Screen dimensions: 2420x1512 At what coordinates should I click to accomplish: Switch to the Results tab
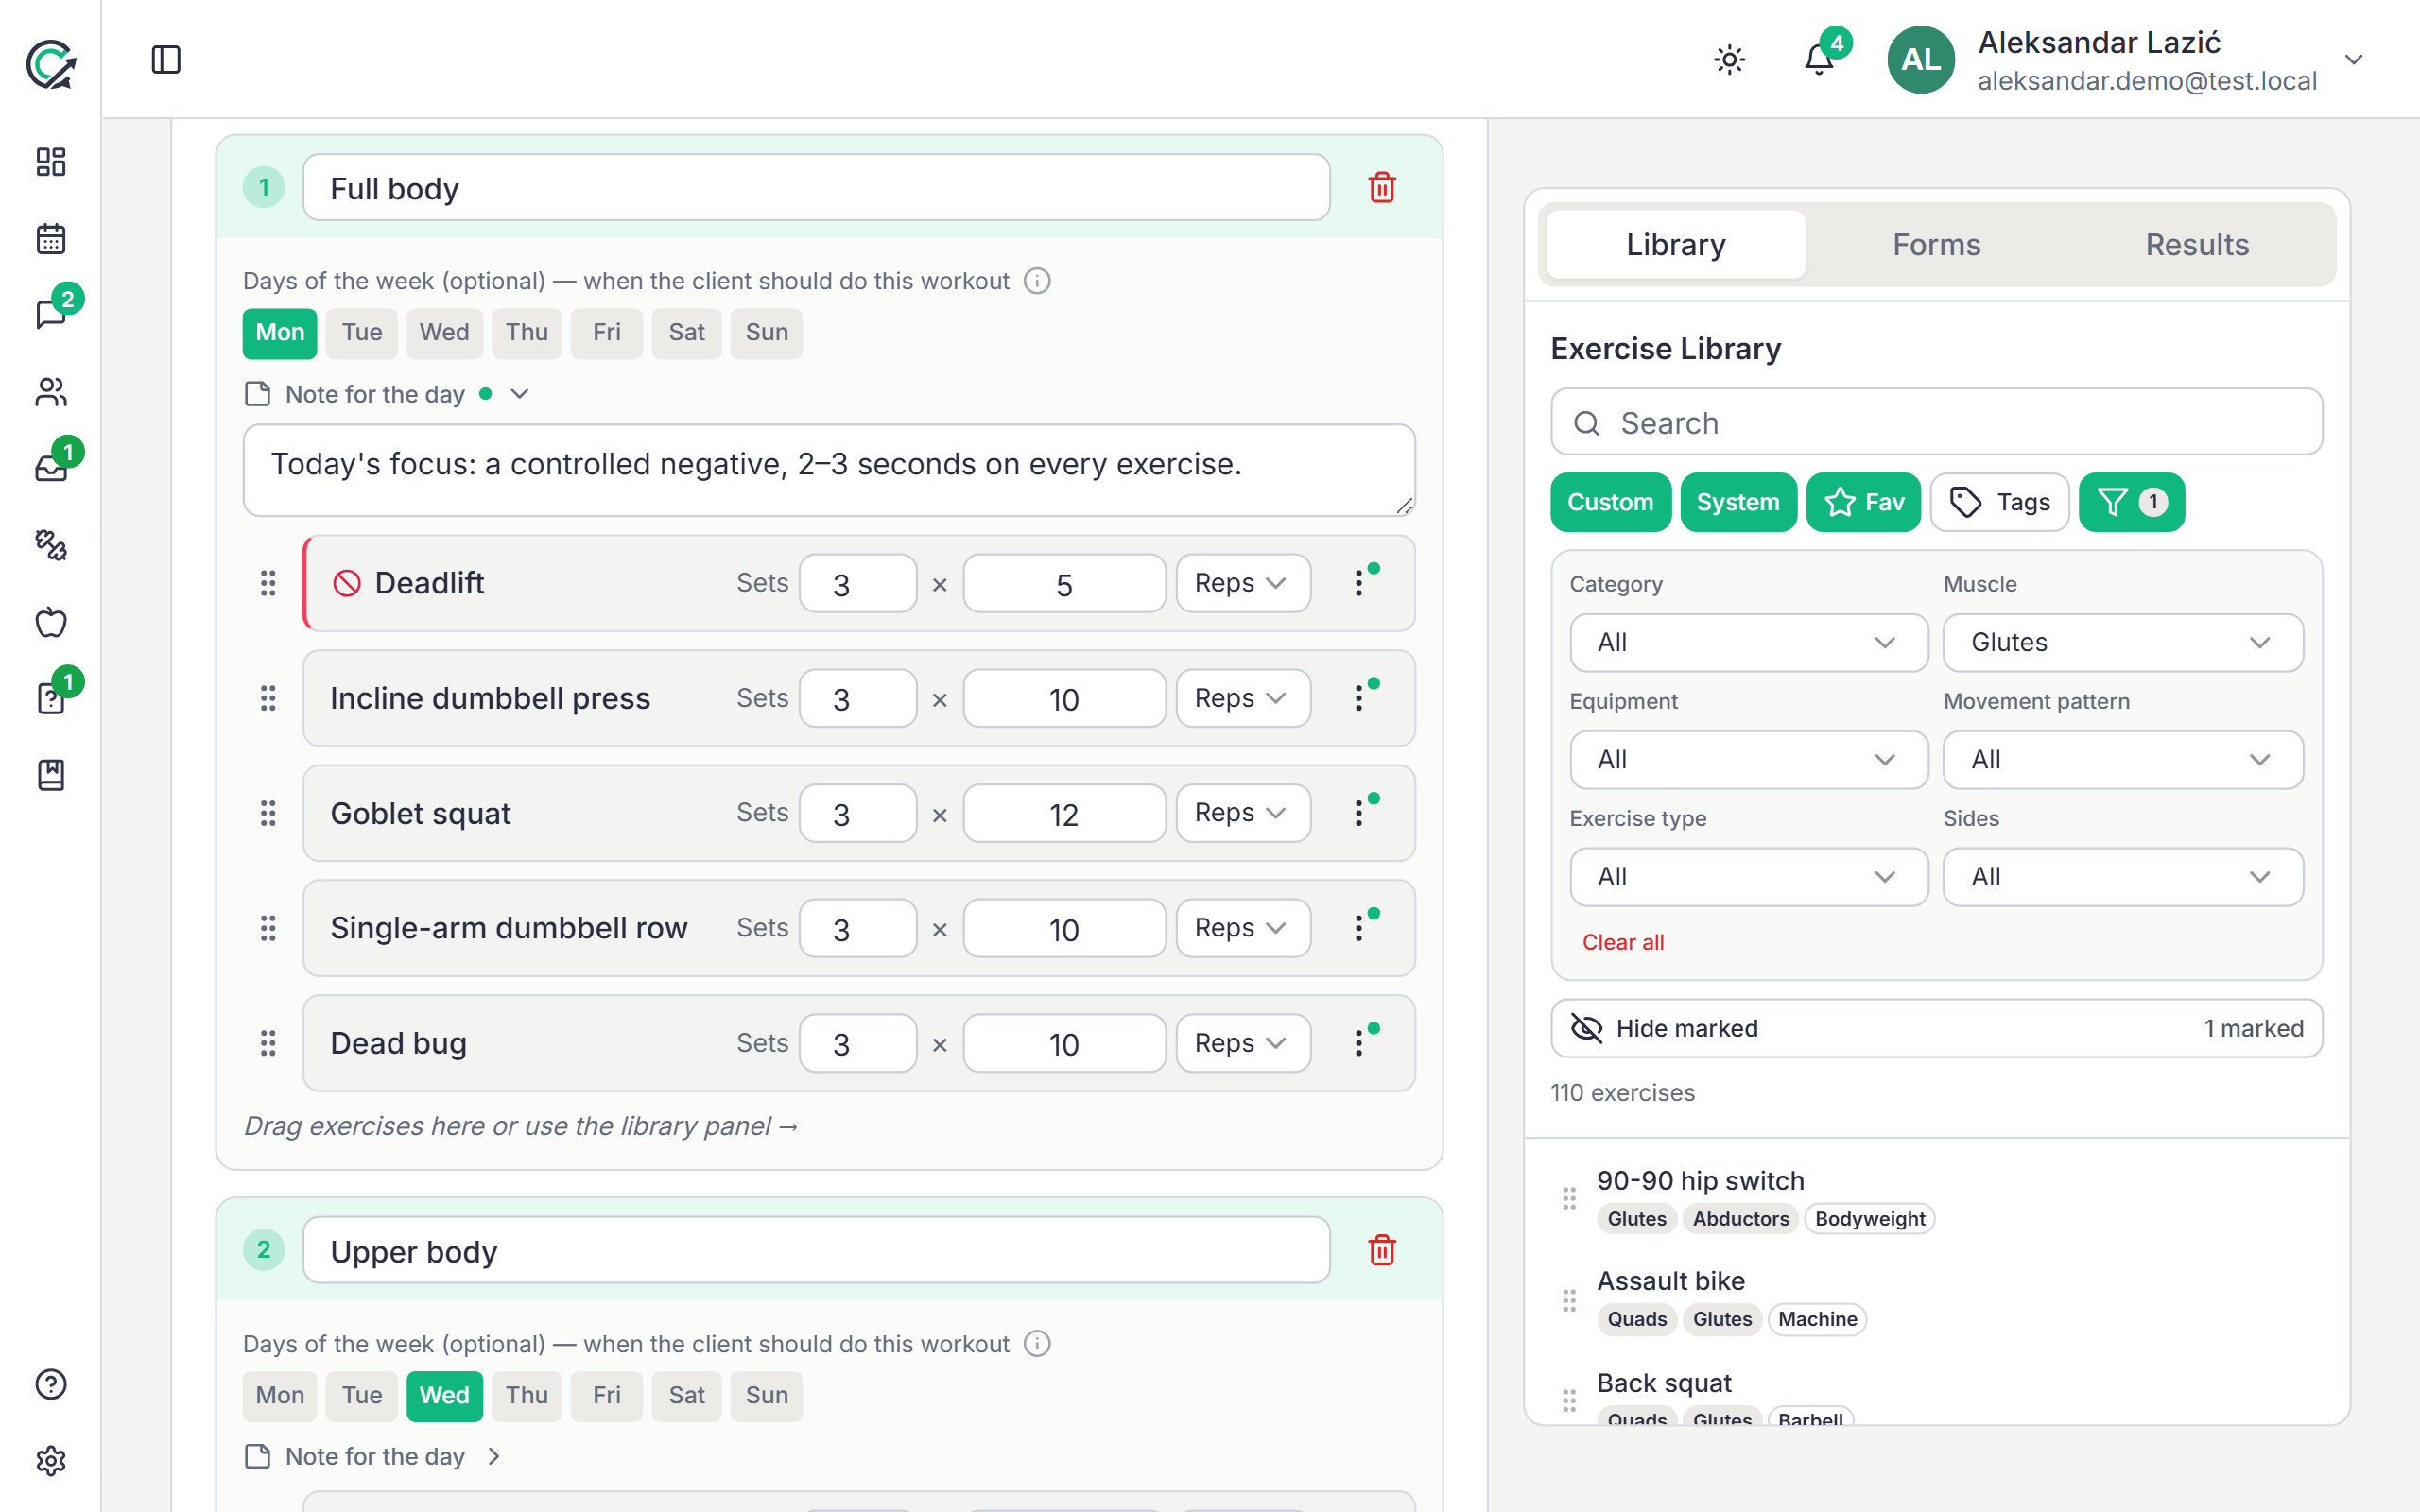(2197, 245)
